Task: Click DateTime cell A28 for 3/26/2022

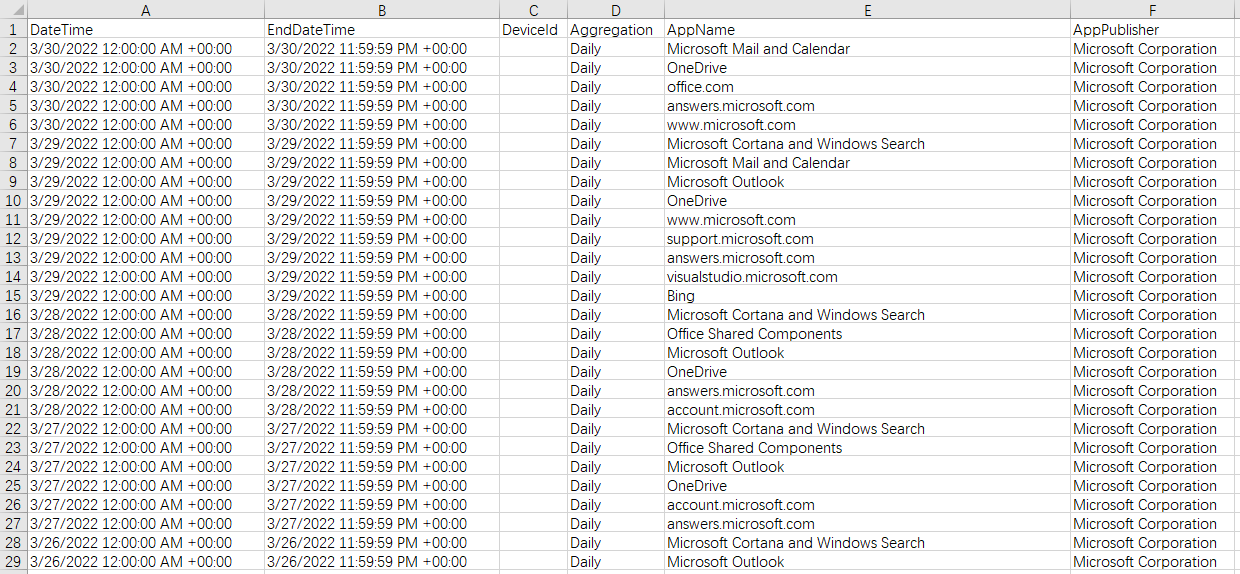Action: point(146,543)
